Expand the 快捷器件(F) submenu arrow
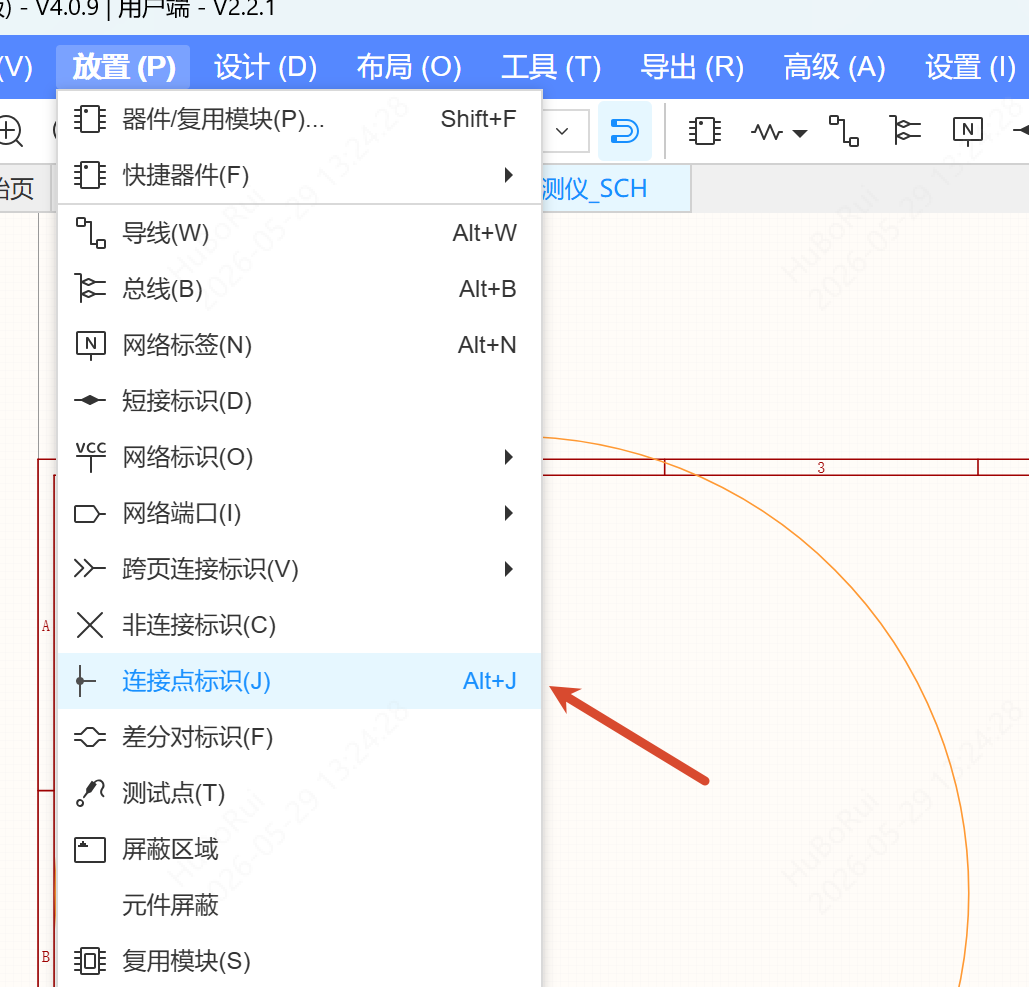1029x987 pixels. (x=508, y=175)
